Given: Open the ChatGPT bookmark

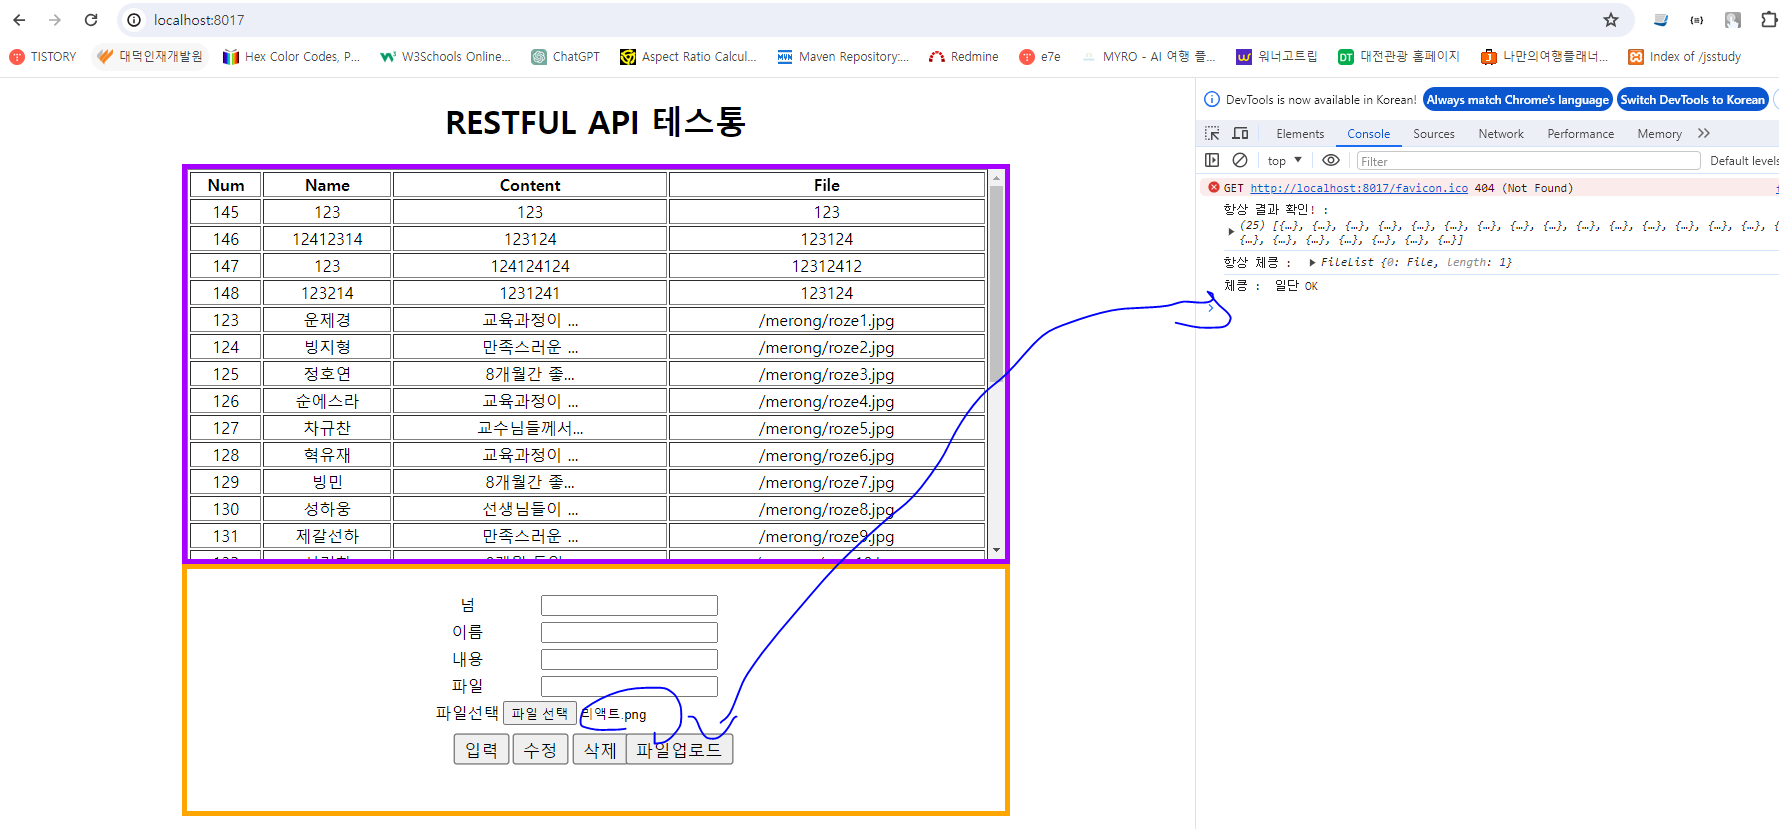Looking at the screenshot, I should tap(565, 57).
